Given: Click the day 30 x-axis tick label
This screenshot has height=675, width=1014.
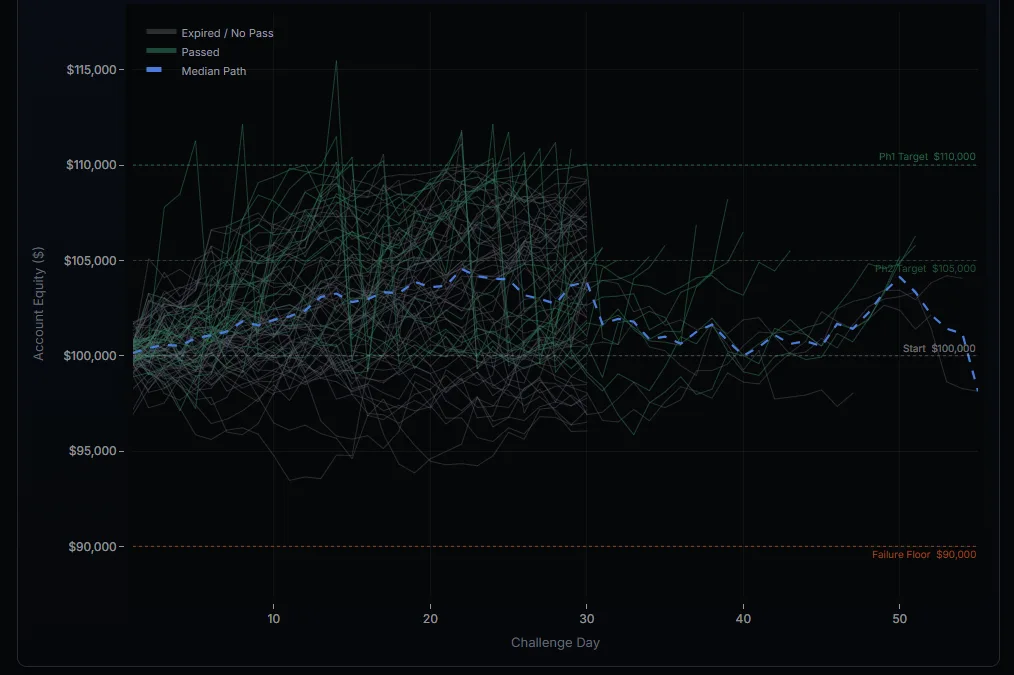Looking at the screenshot, I should tap(587, 619).
